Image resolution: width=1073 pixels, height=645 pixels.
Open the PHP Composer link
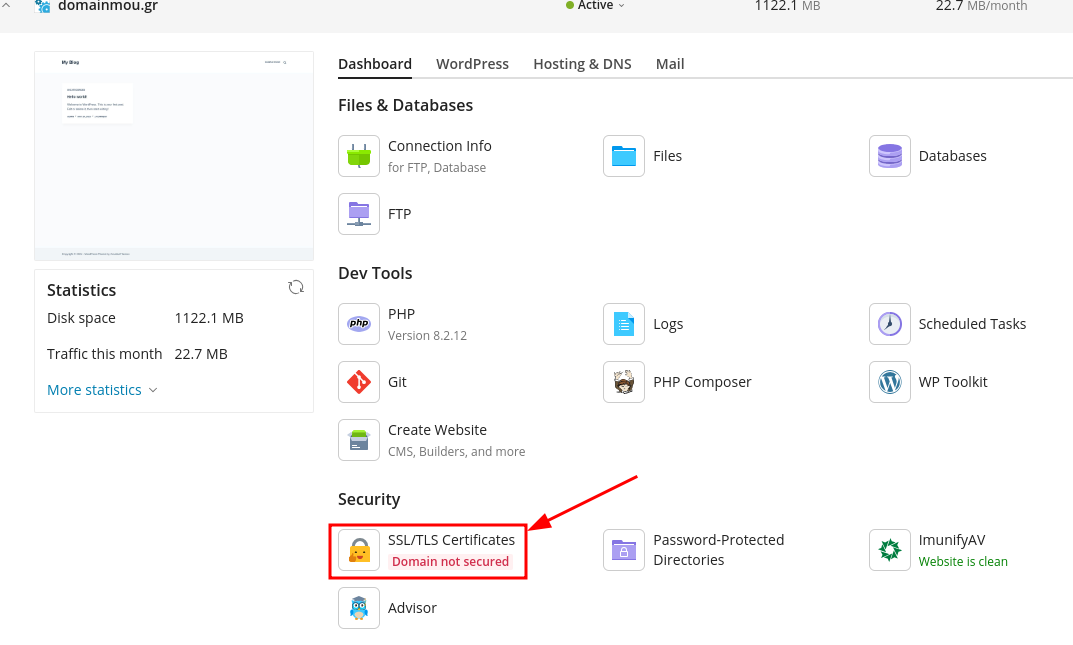coord(702,382)
